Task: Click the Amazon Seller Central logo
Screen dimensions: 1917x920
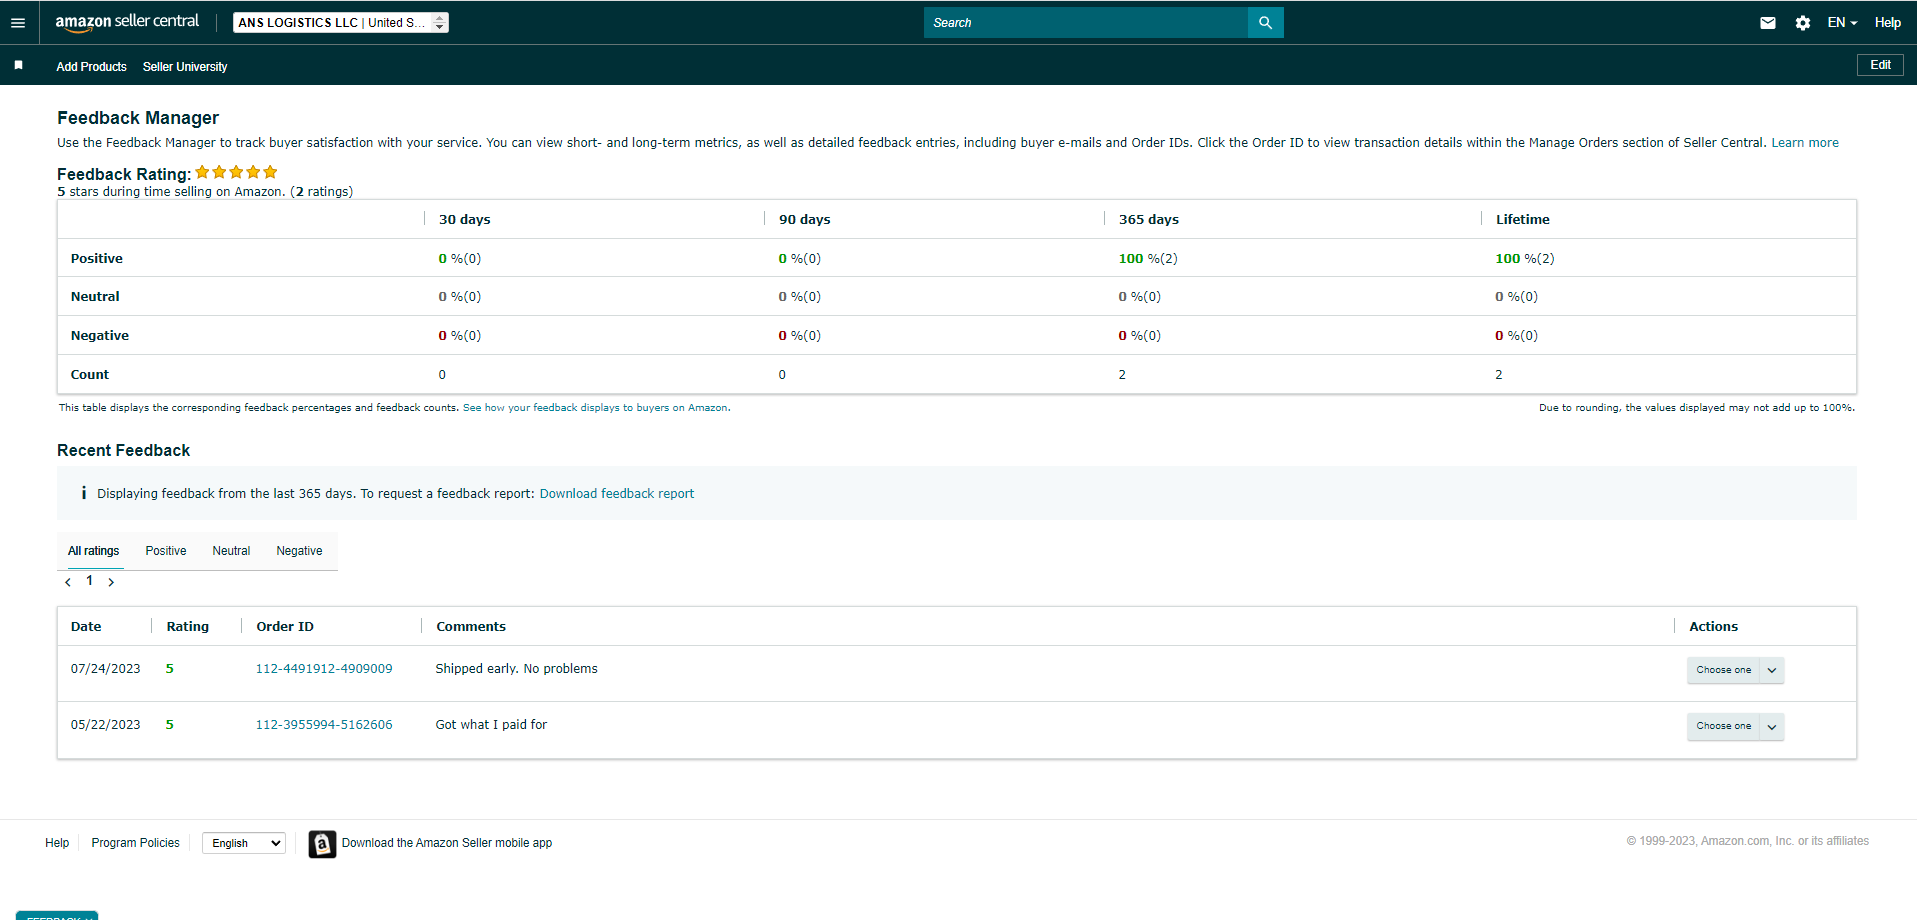Action: 127,21
